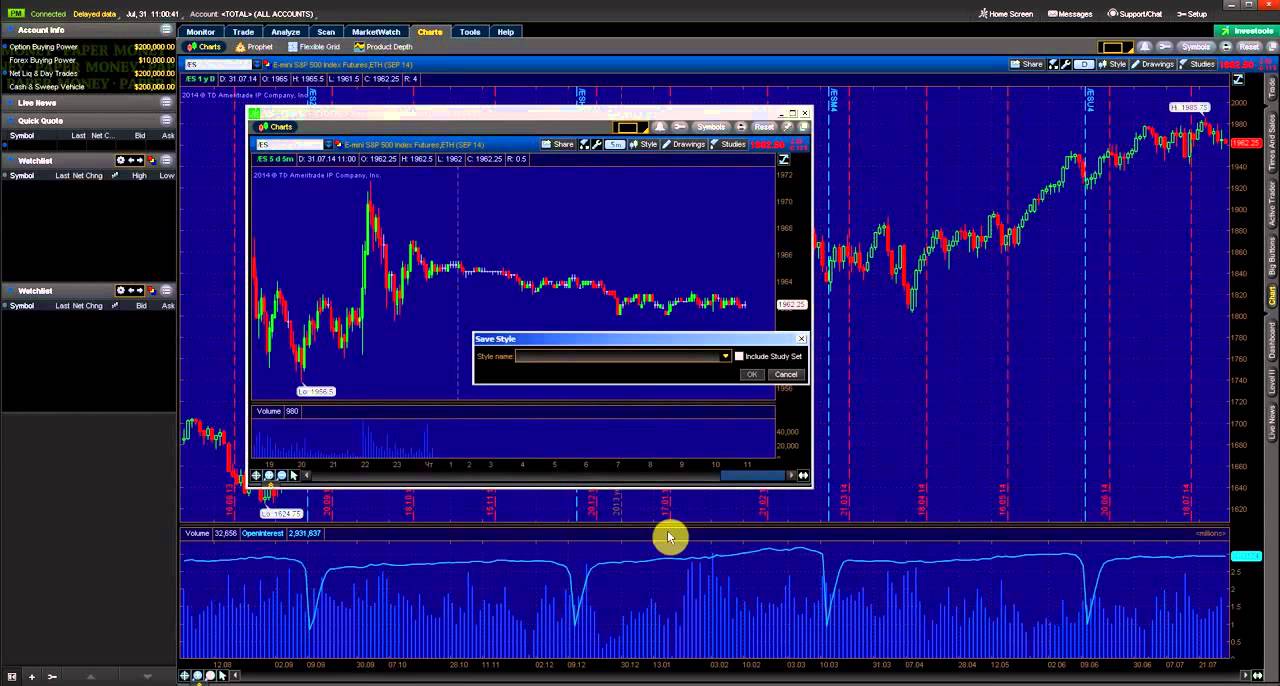The image size is (1280, 686).
Task: Open the Live News gadget menu
Action: click(166, 103)
